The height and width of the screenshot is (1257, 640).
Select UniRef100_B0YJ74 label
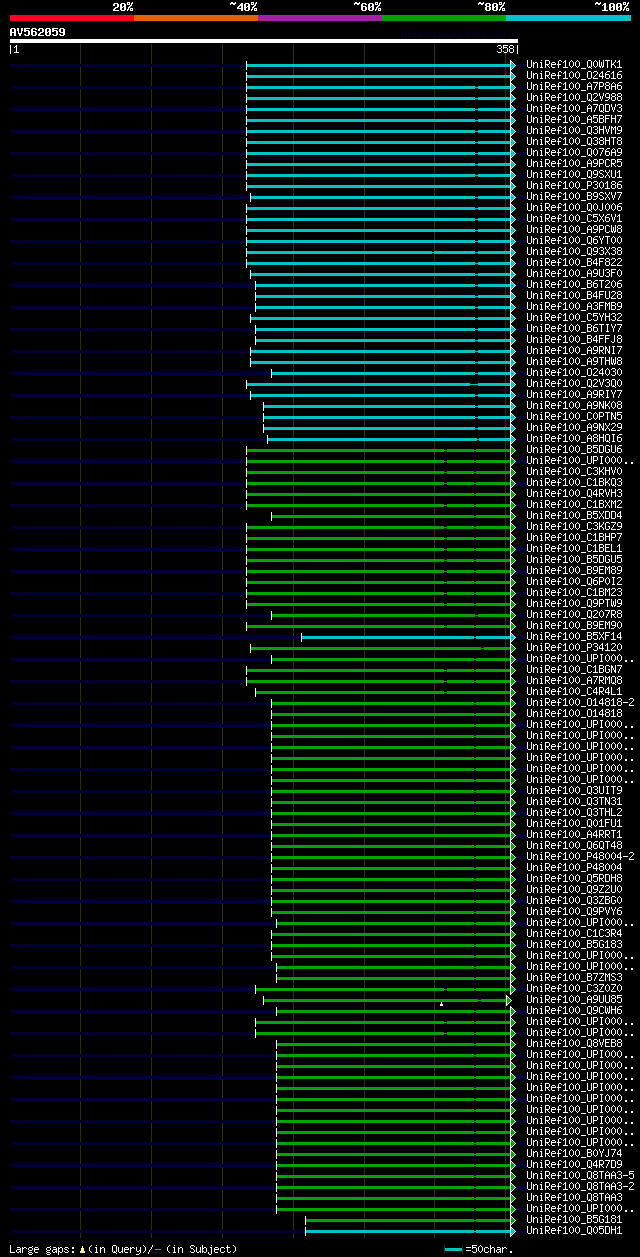pos(574,1153)
